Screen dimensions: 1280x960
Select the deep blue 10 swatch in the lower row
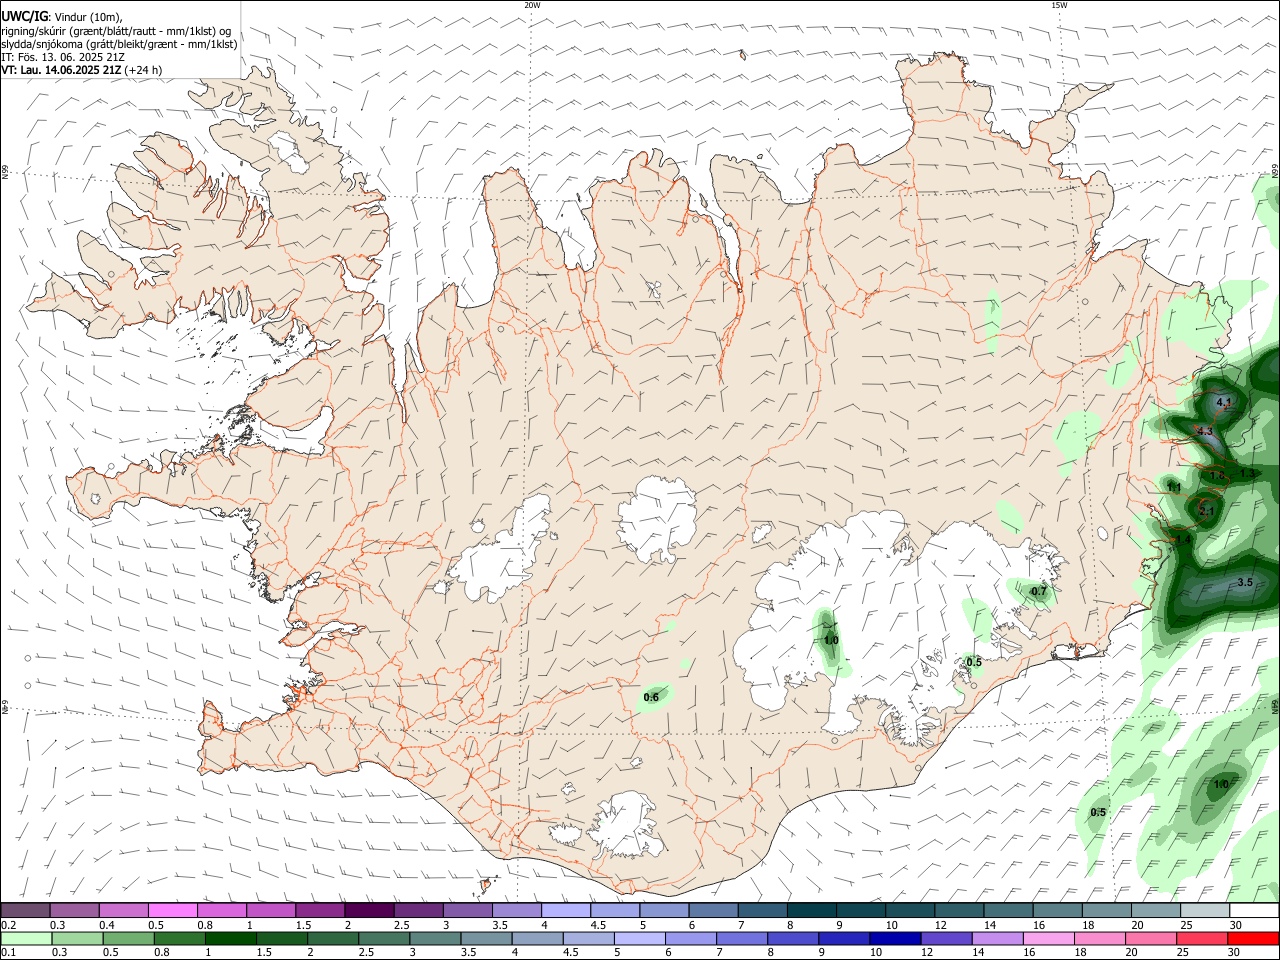point(896,938)
